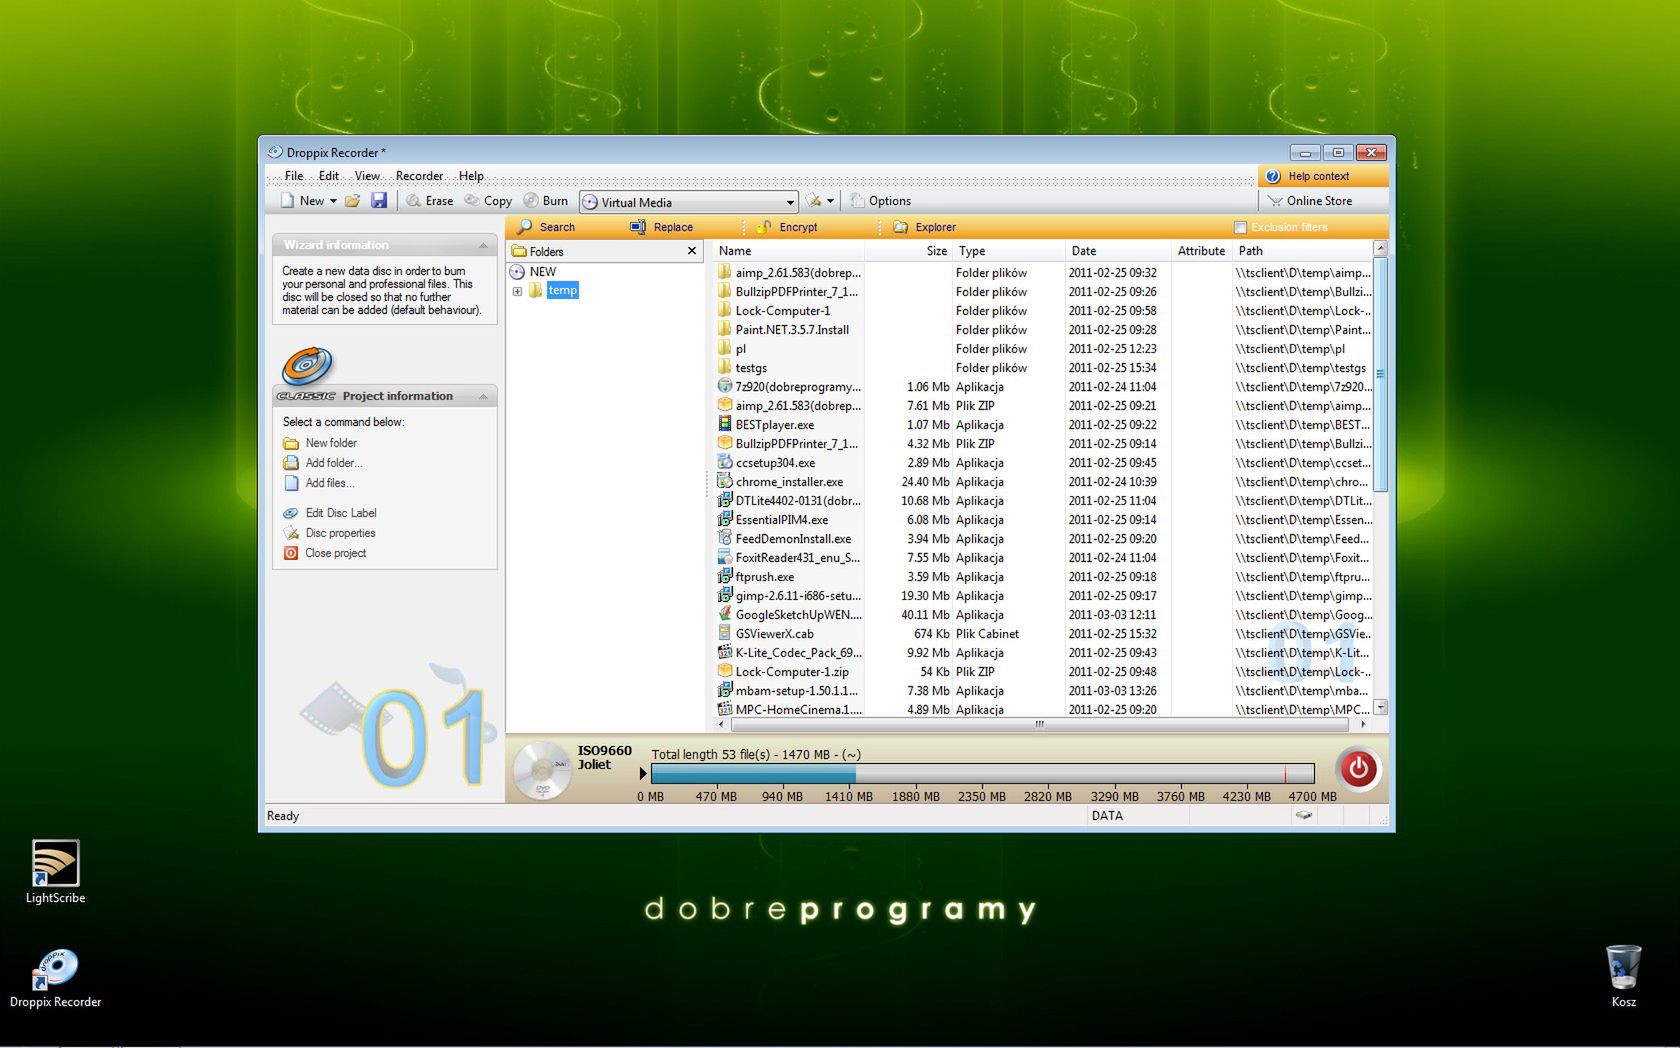Toggle the Exclusion filters checkbox
The height and width of the screenshot is (1048, 1680).
click(1240, 227)
